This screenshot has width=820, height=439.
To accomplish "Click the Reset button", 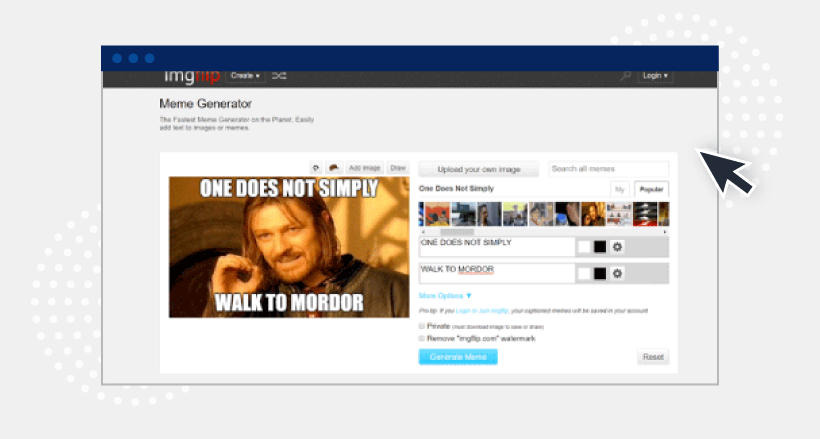I will tap(653, 357).
